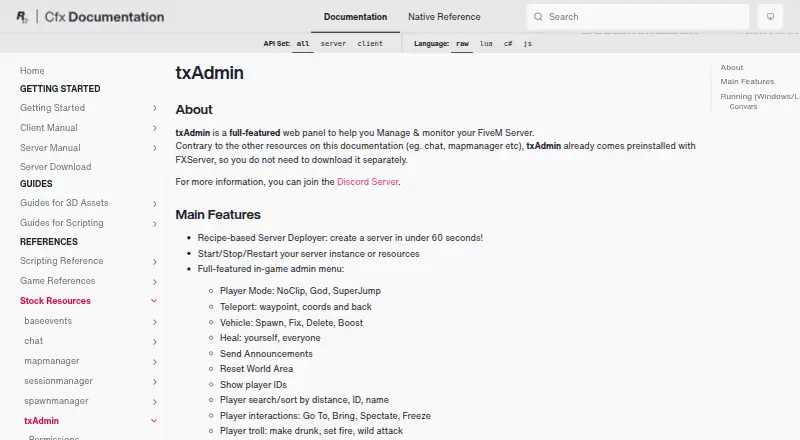The width and height of the screenshot is (800, 440).
Task: Go to Home in sidebar
Action: click(32, 71)
